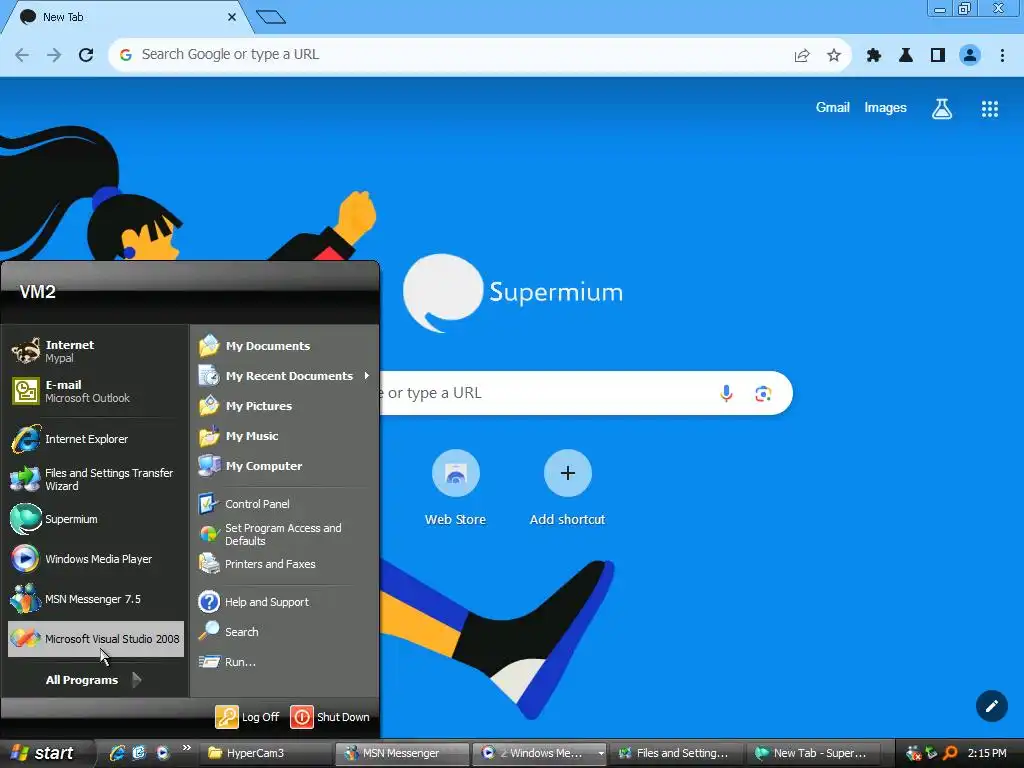Reload the current page

(86, 55)
